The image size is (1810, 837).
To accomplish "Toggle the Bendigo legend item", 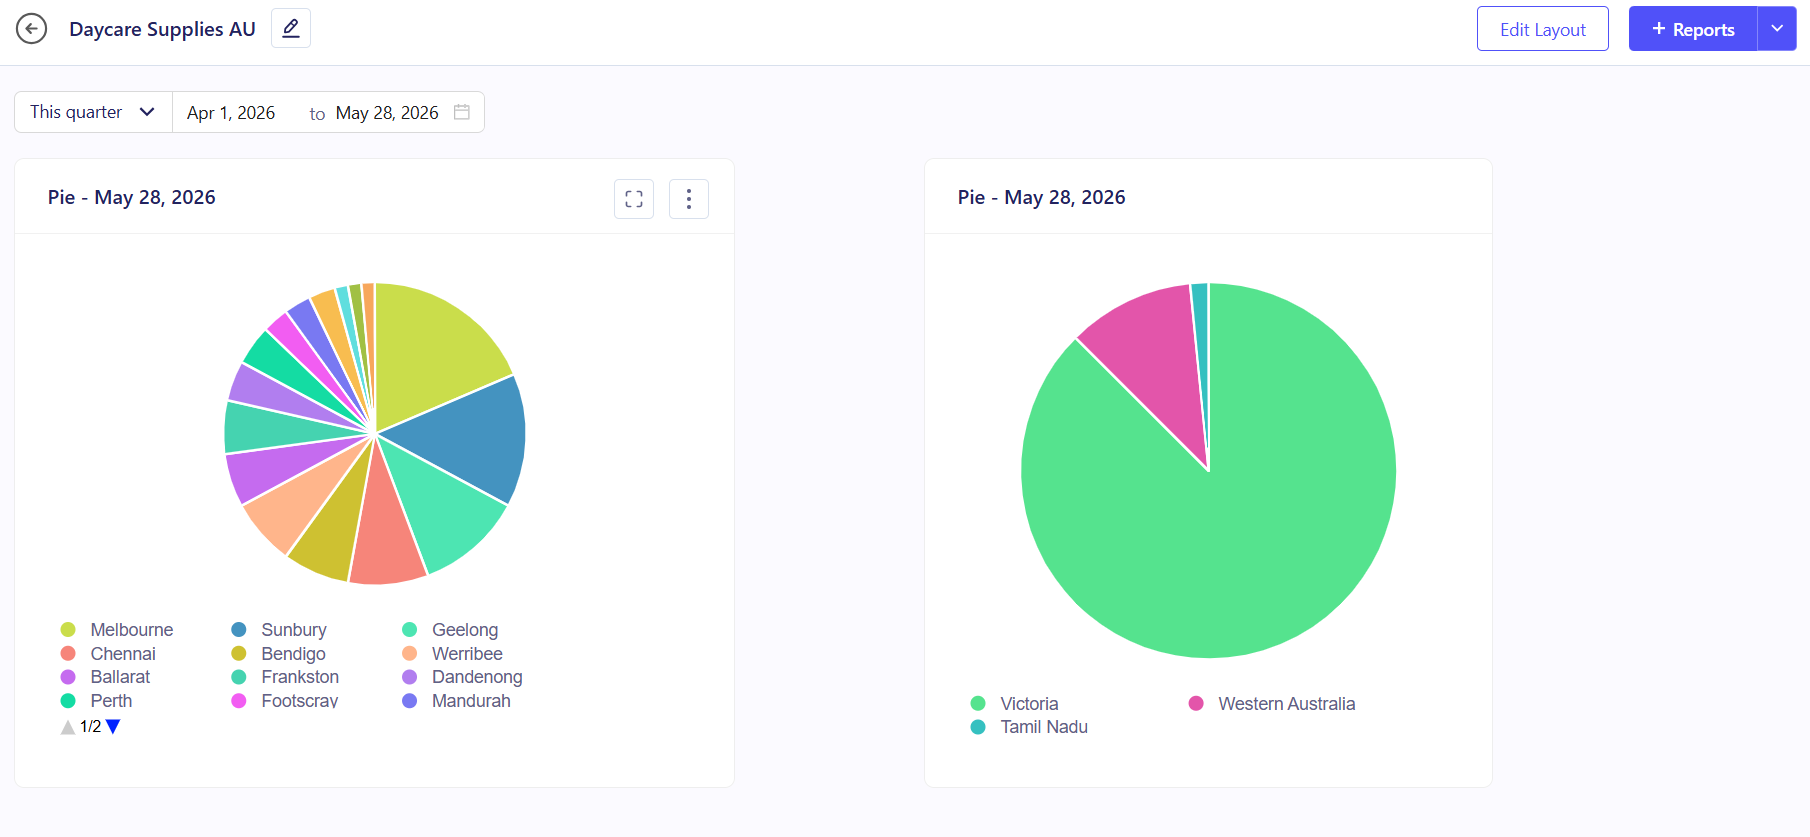I will [279, 654].
